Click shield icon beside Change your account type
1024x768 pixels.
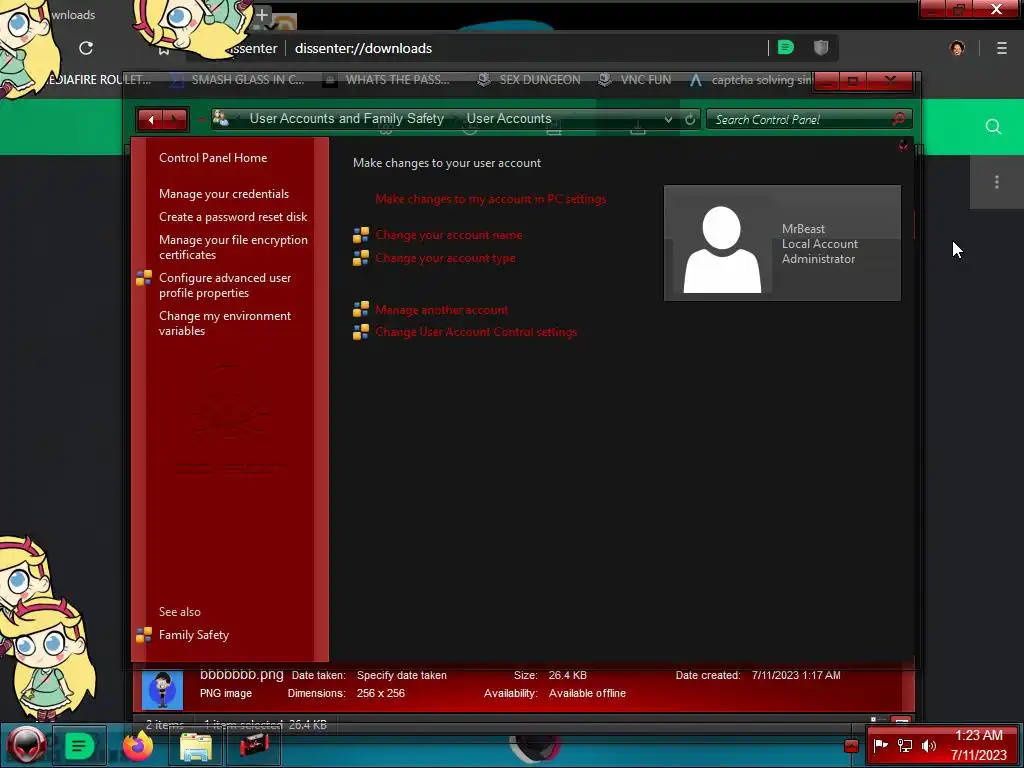tap(361, 259)
